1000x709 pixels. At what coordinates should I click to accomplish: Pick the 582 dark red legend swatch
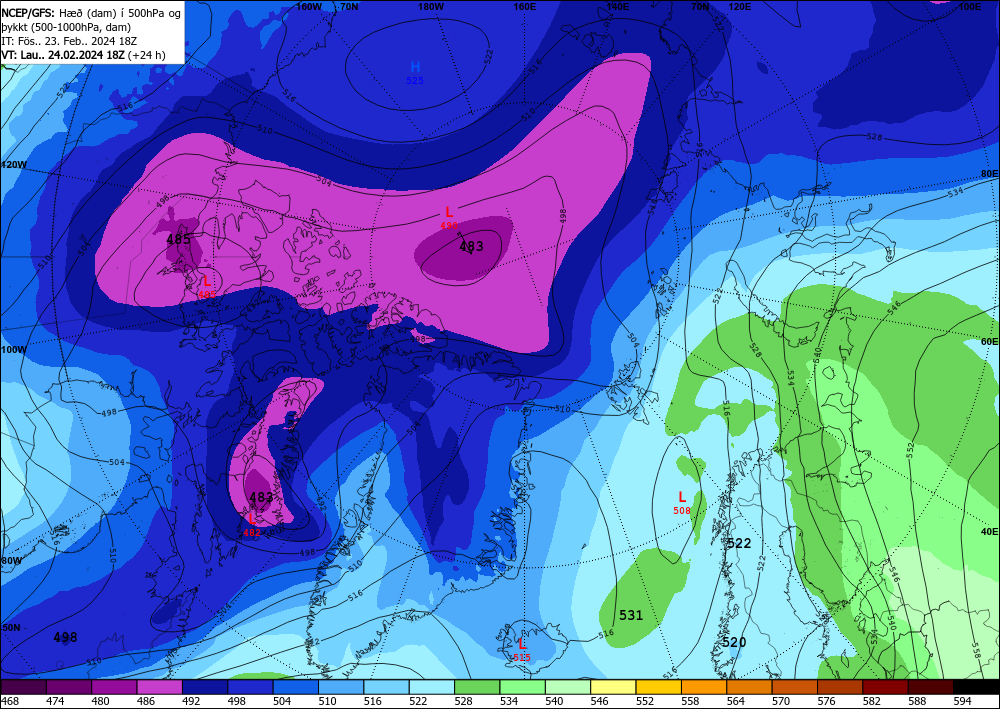[884, 687]
